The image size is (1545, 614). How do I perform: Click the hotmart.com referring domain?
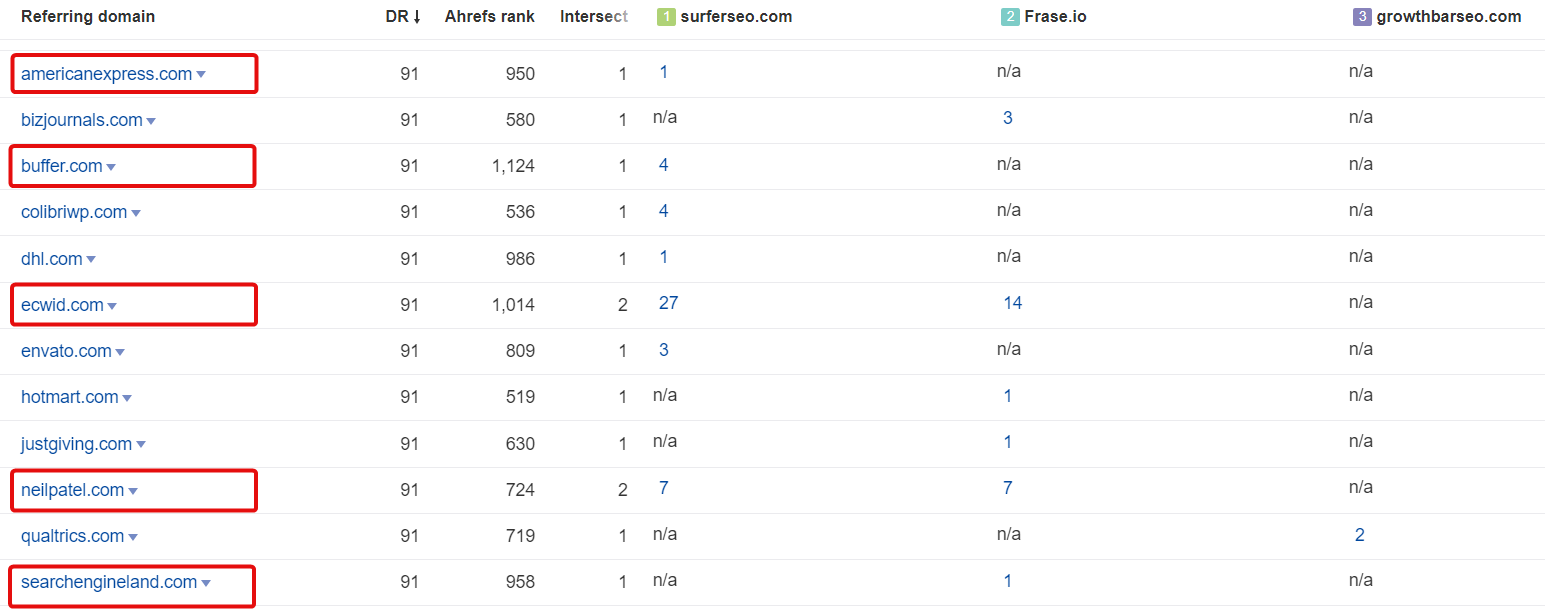(x=70, y=397)
